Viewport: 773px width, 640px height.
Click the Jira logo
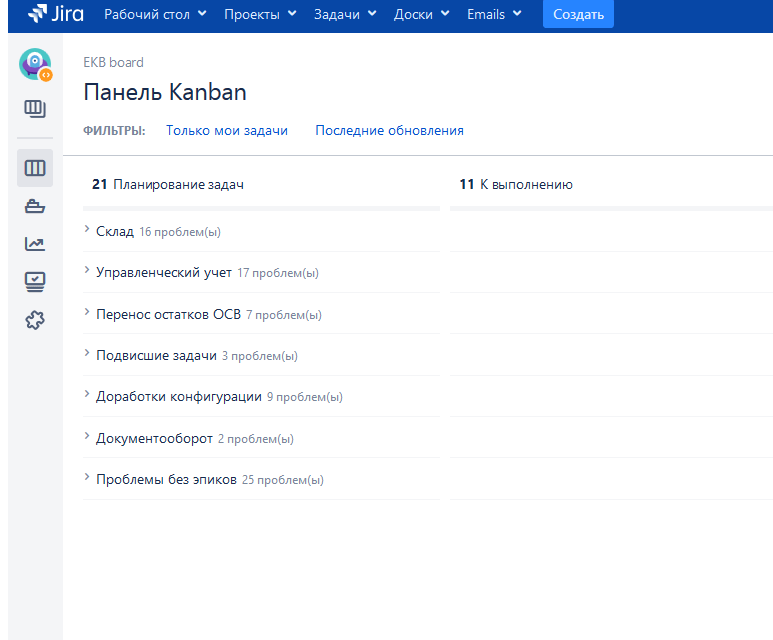(x=56, y=14)
